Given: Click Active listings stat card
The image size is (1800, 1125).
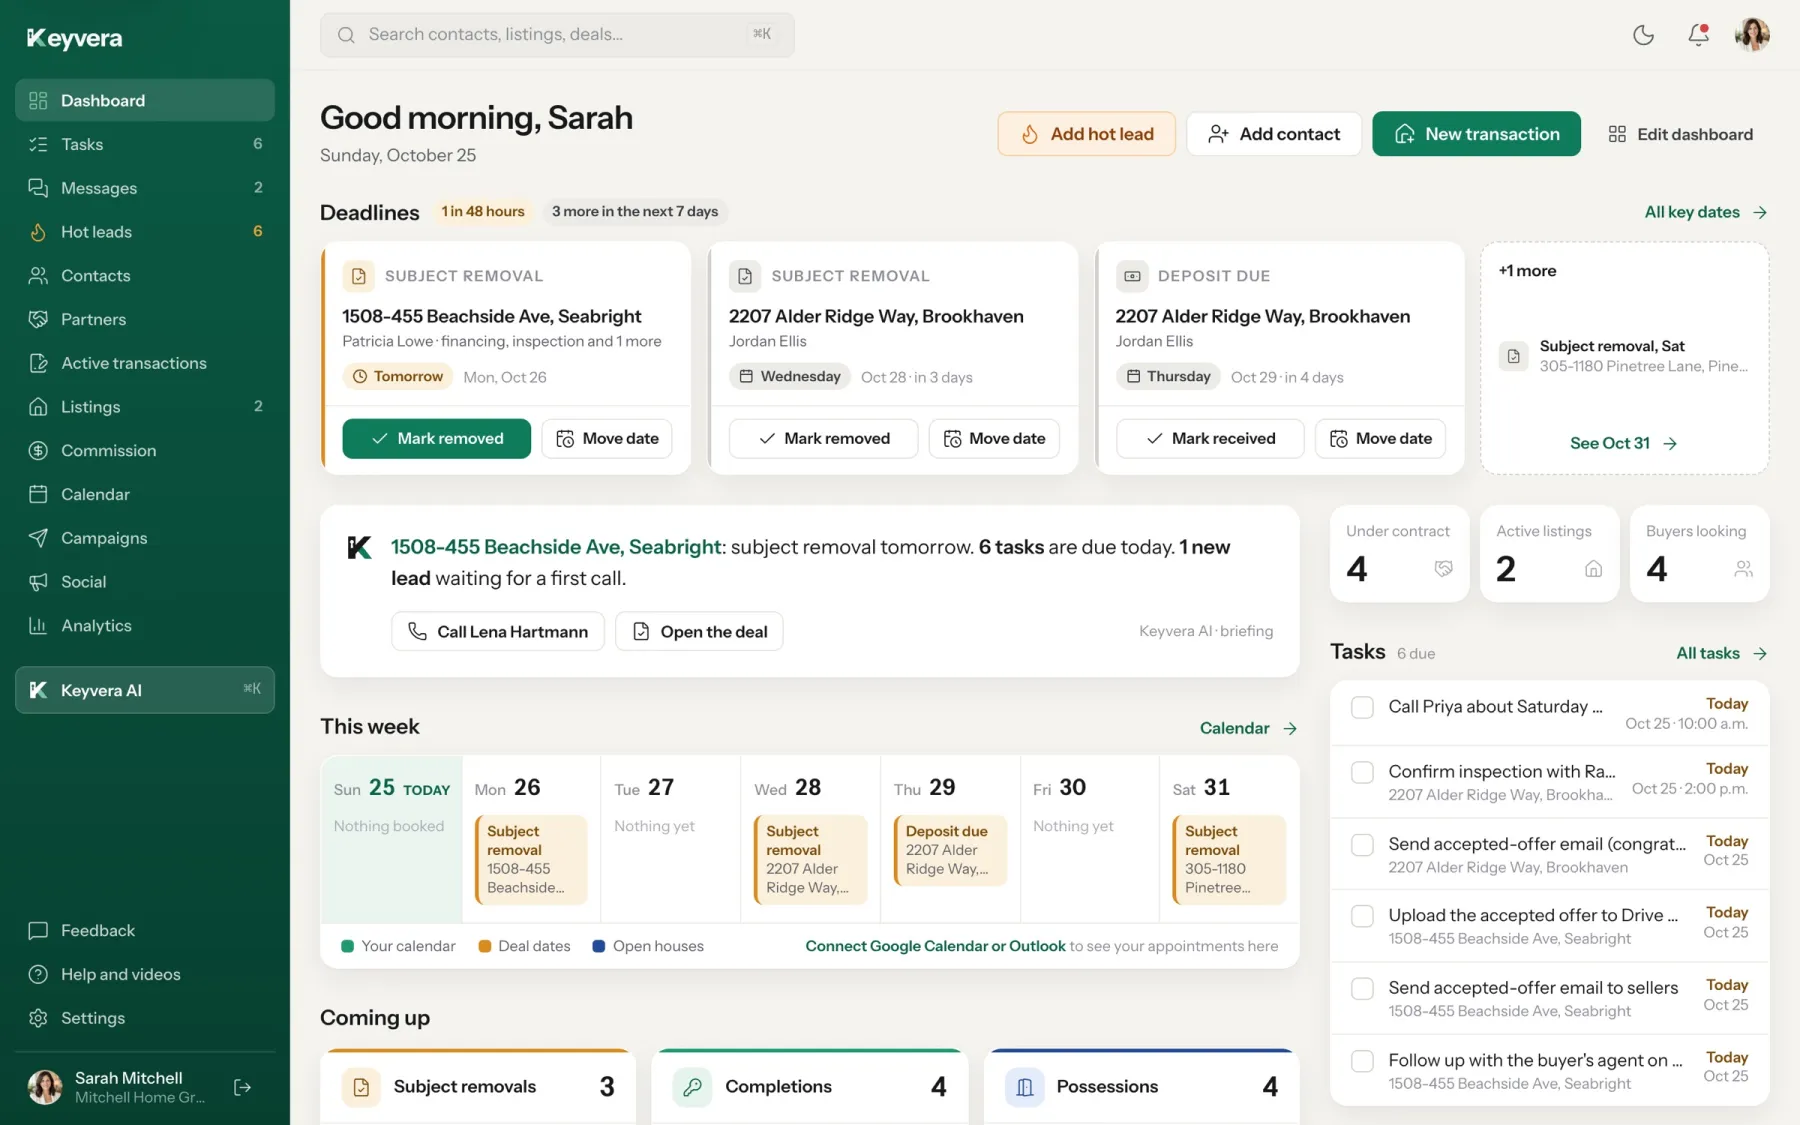Looking at the screenshot, I should [x=1549, y=553].
